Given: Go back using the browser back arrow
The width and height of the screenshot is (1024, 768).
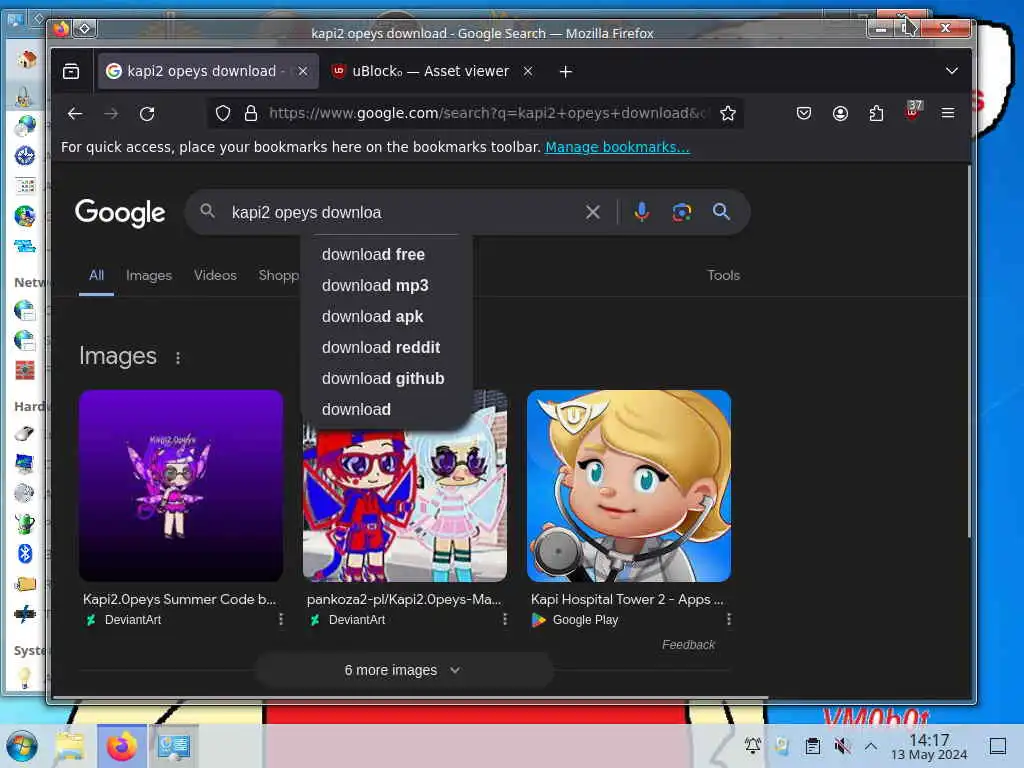Looking at the screenshot, I should point(75,114).
